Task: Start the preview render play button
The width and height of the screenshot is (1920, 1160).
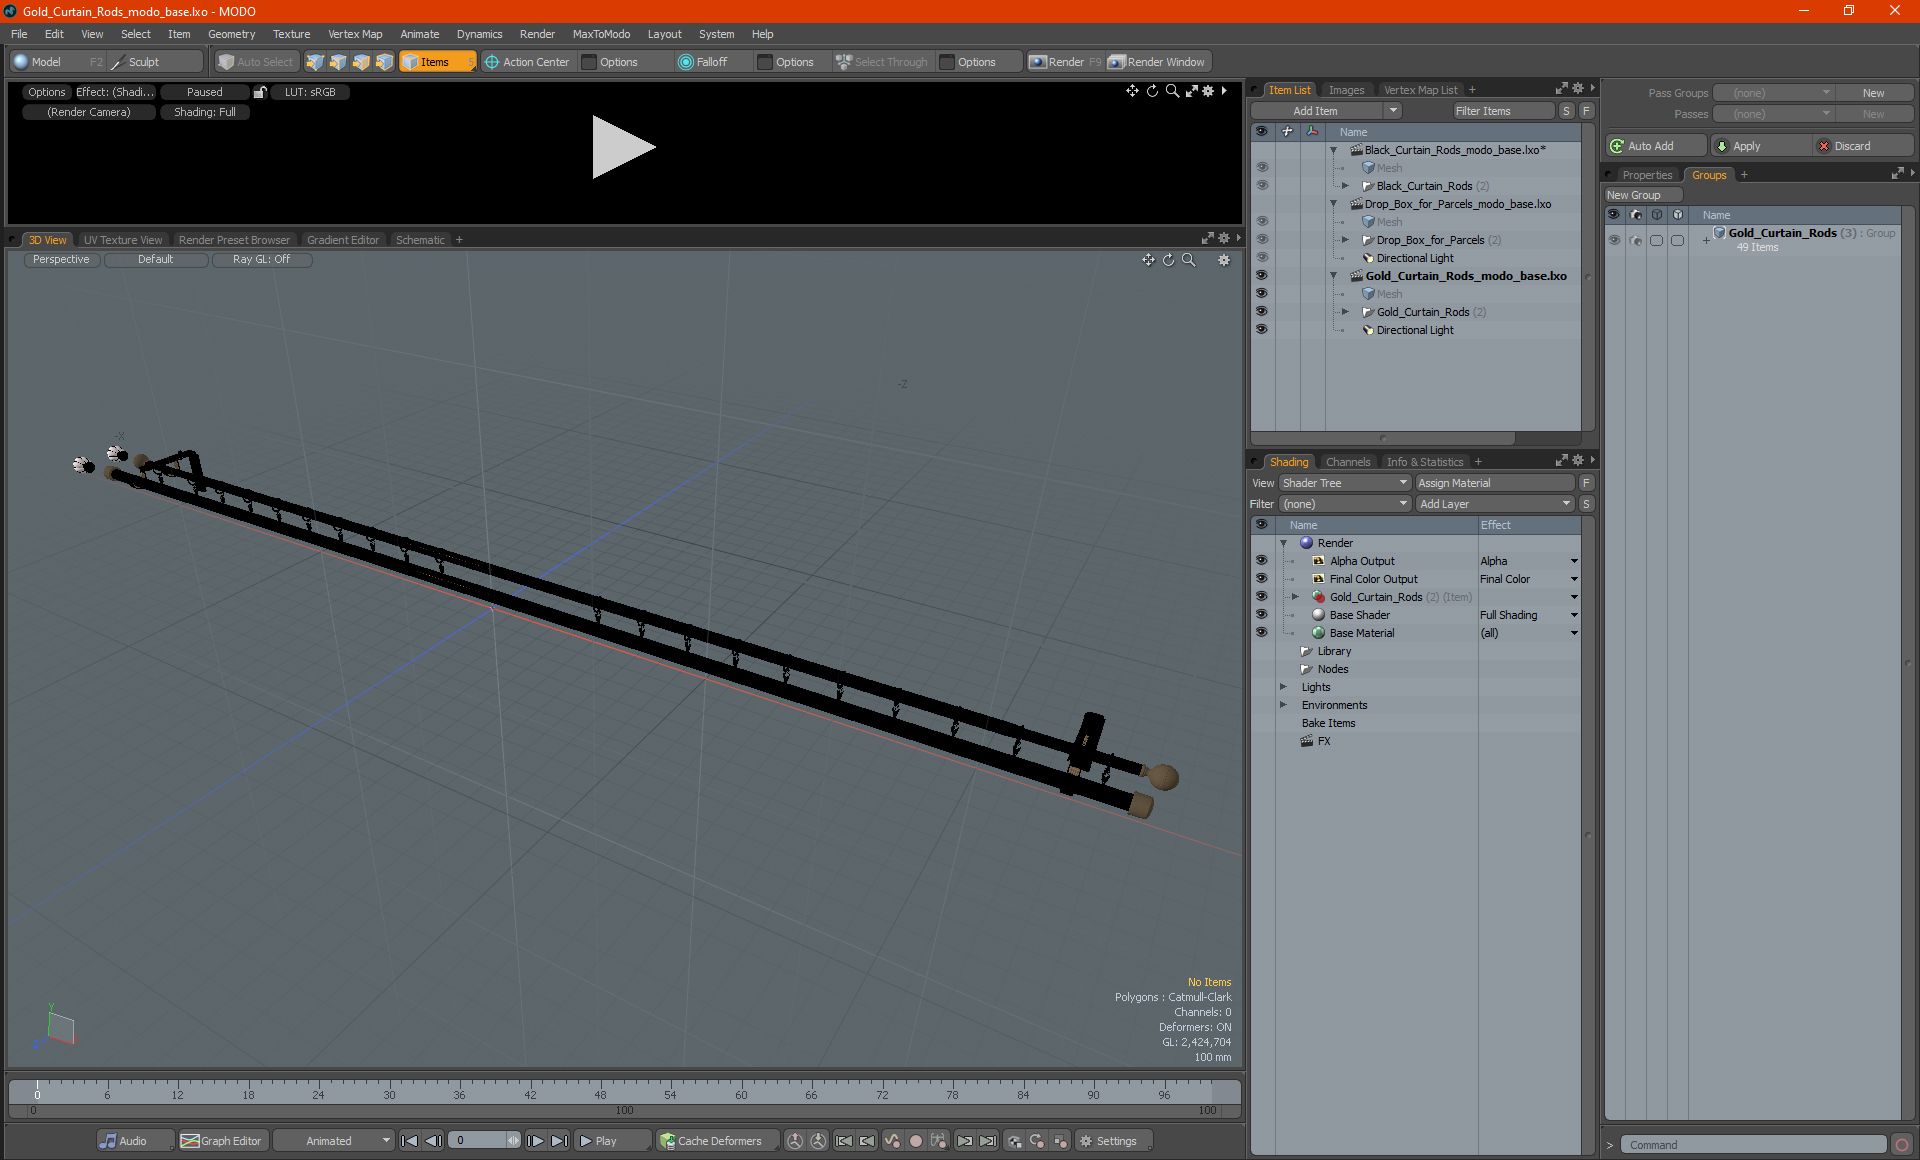Action: [623, 147]
